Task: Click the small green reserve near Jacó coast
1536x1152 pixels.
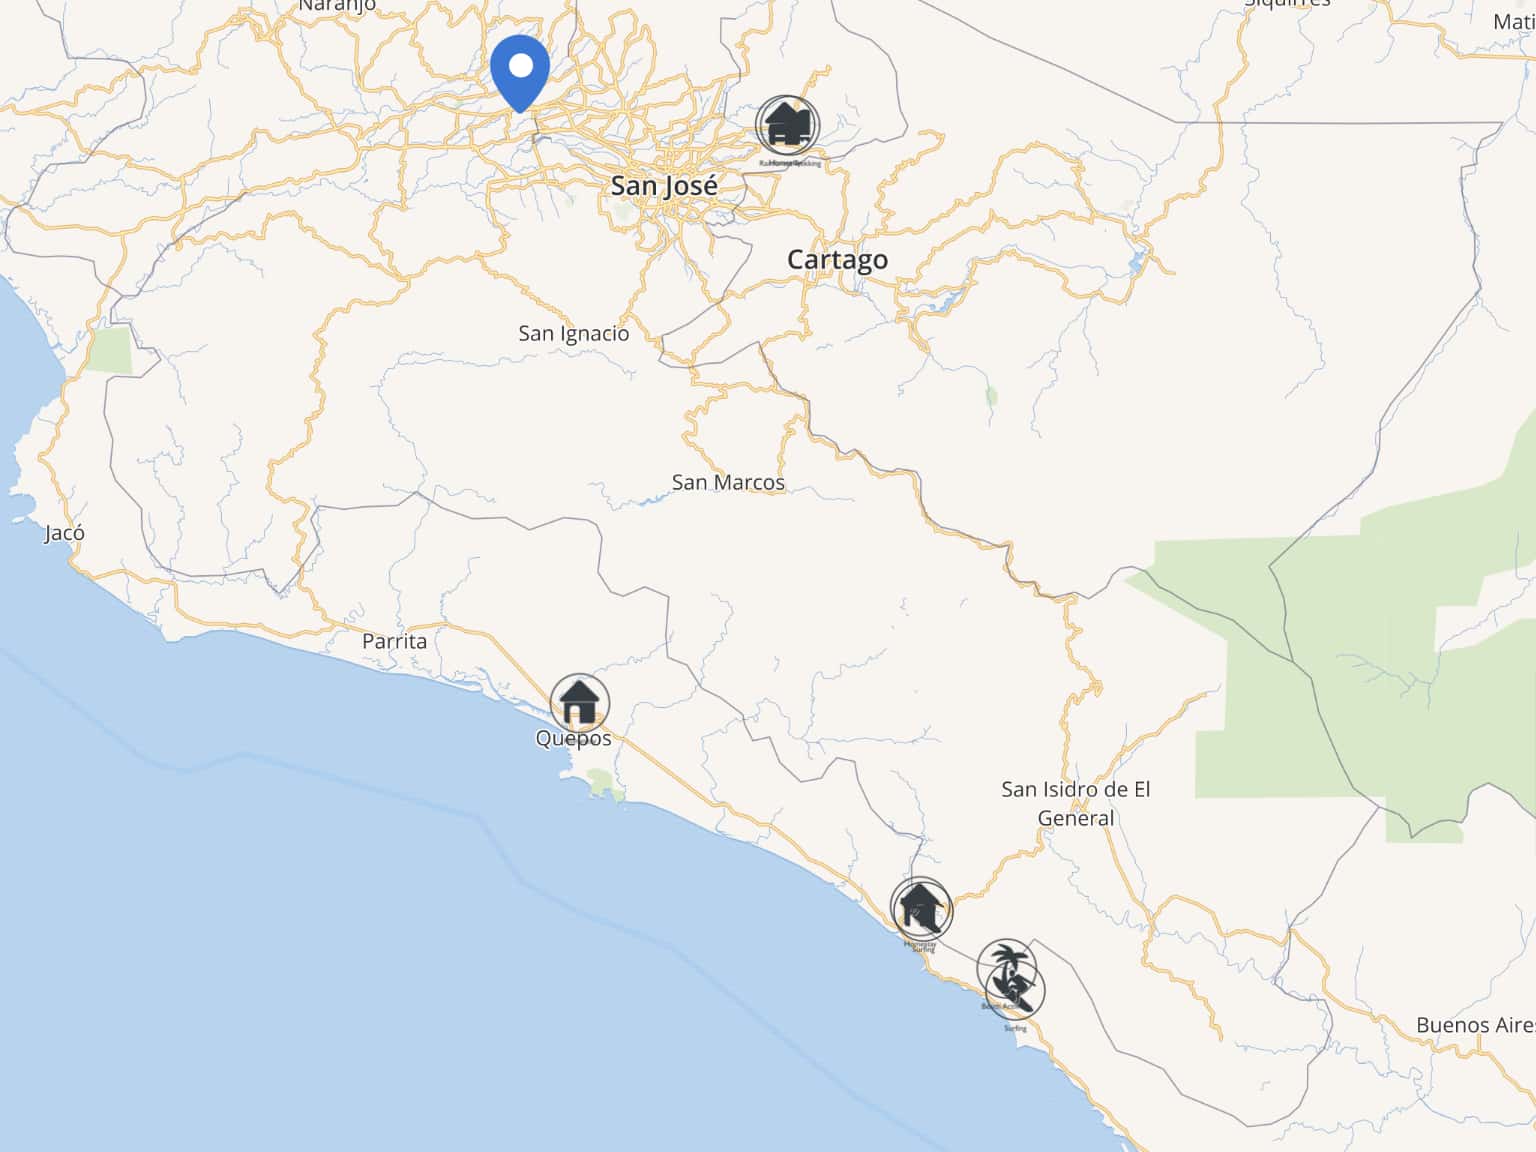Action: tap(108, 349)
